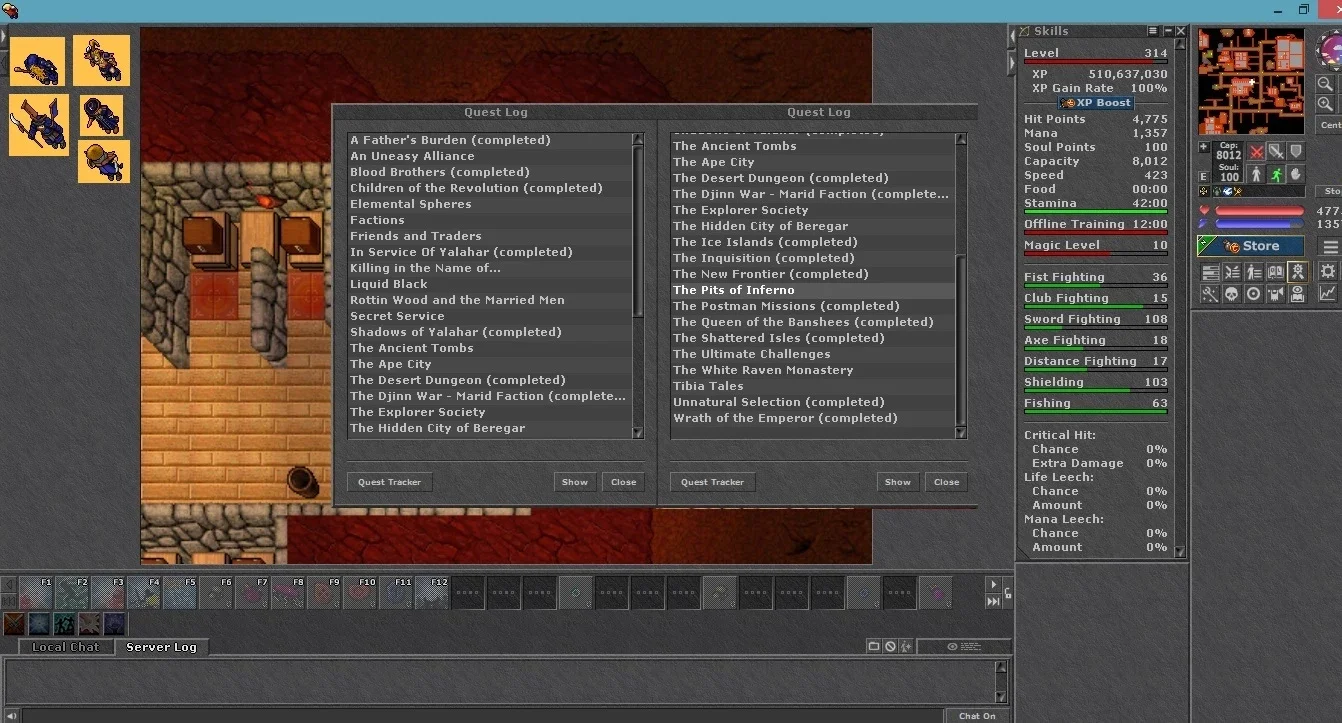Viewport: 1342px width, 723px height.
Task: Open the settings gear icon
Action: point(1328,271)
